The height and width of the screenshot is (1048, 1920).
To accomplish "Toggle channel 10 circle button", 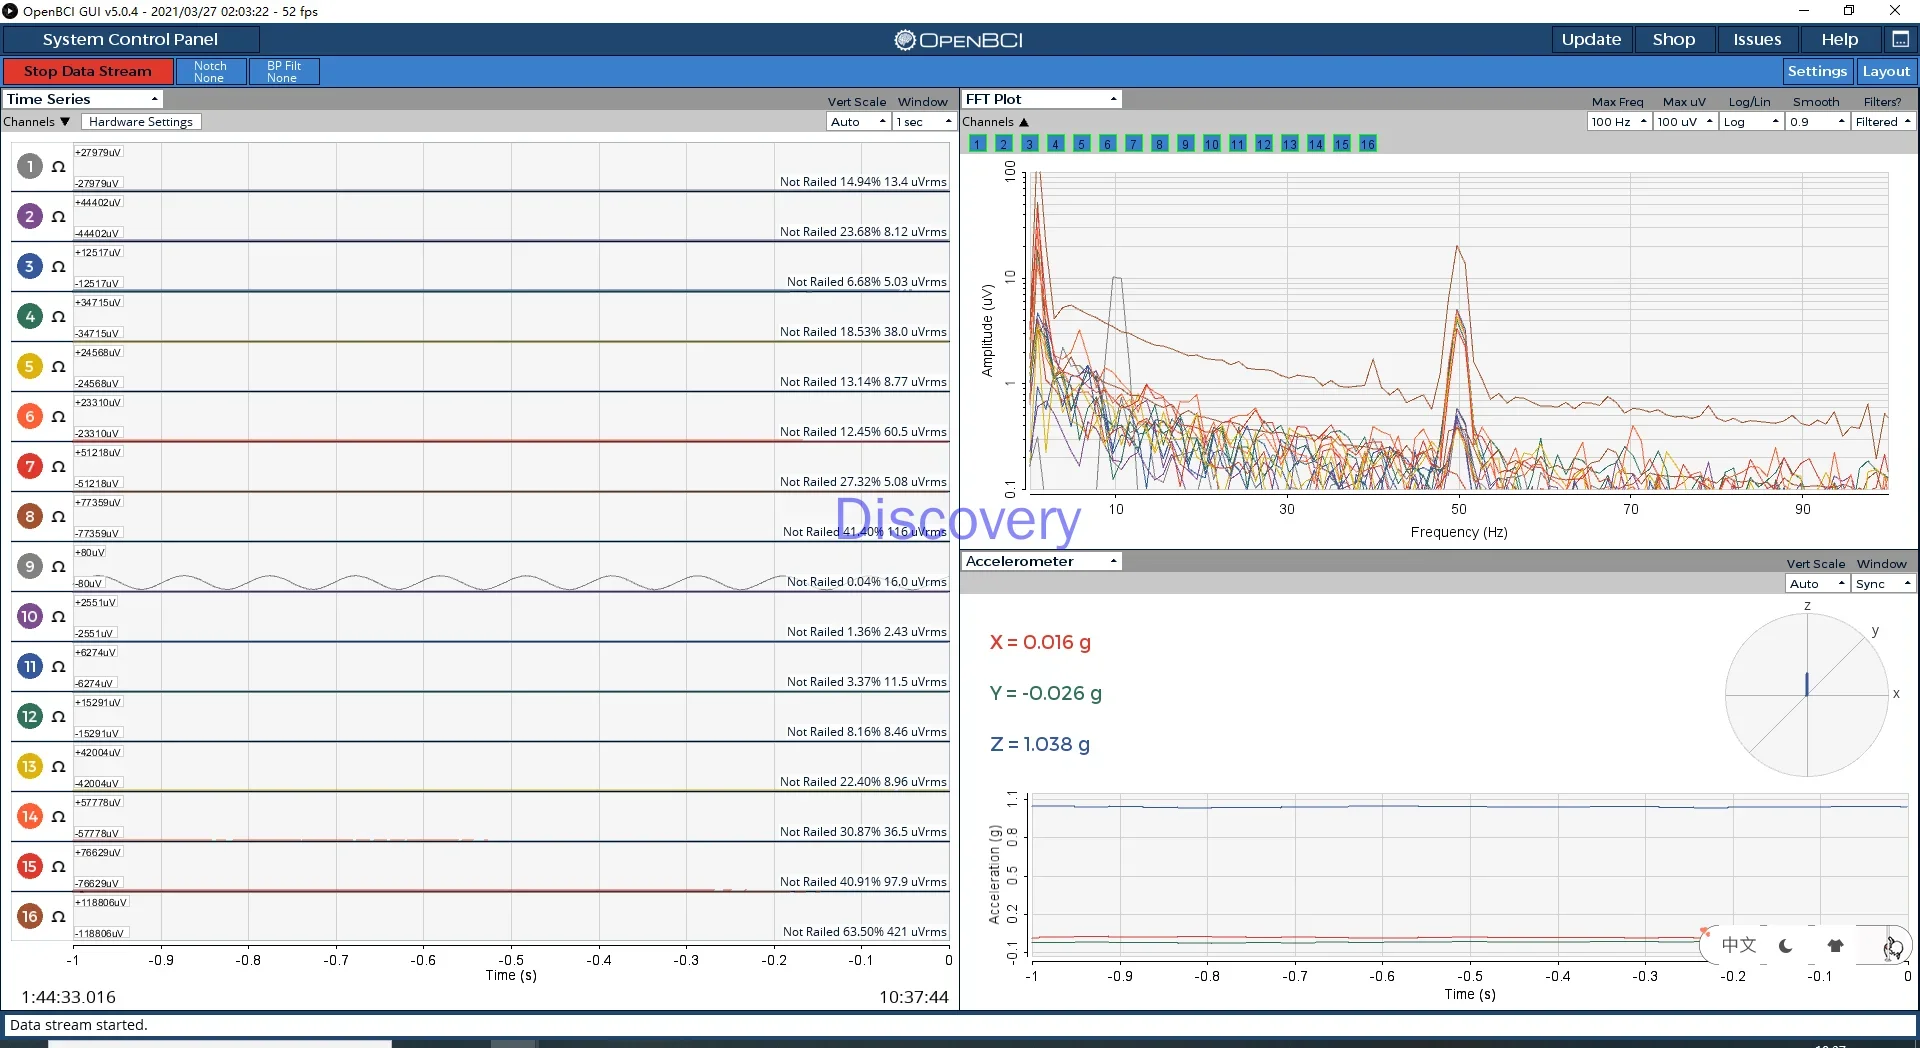I will tap(30, 616).
